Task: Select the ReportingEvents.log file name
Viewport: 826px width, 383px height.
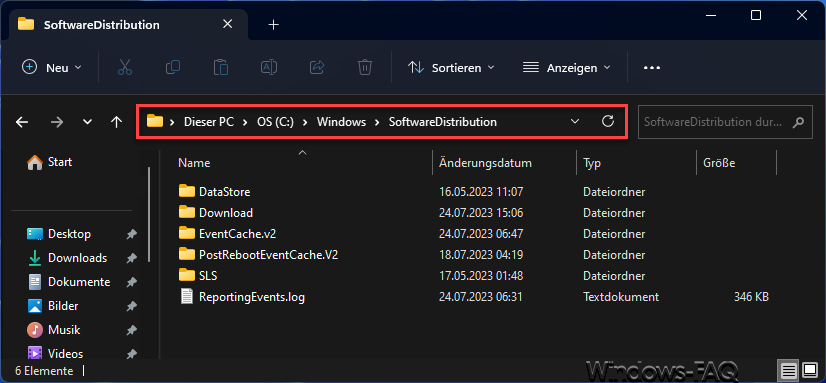Action: click(x=252, y=297)
